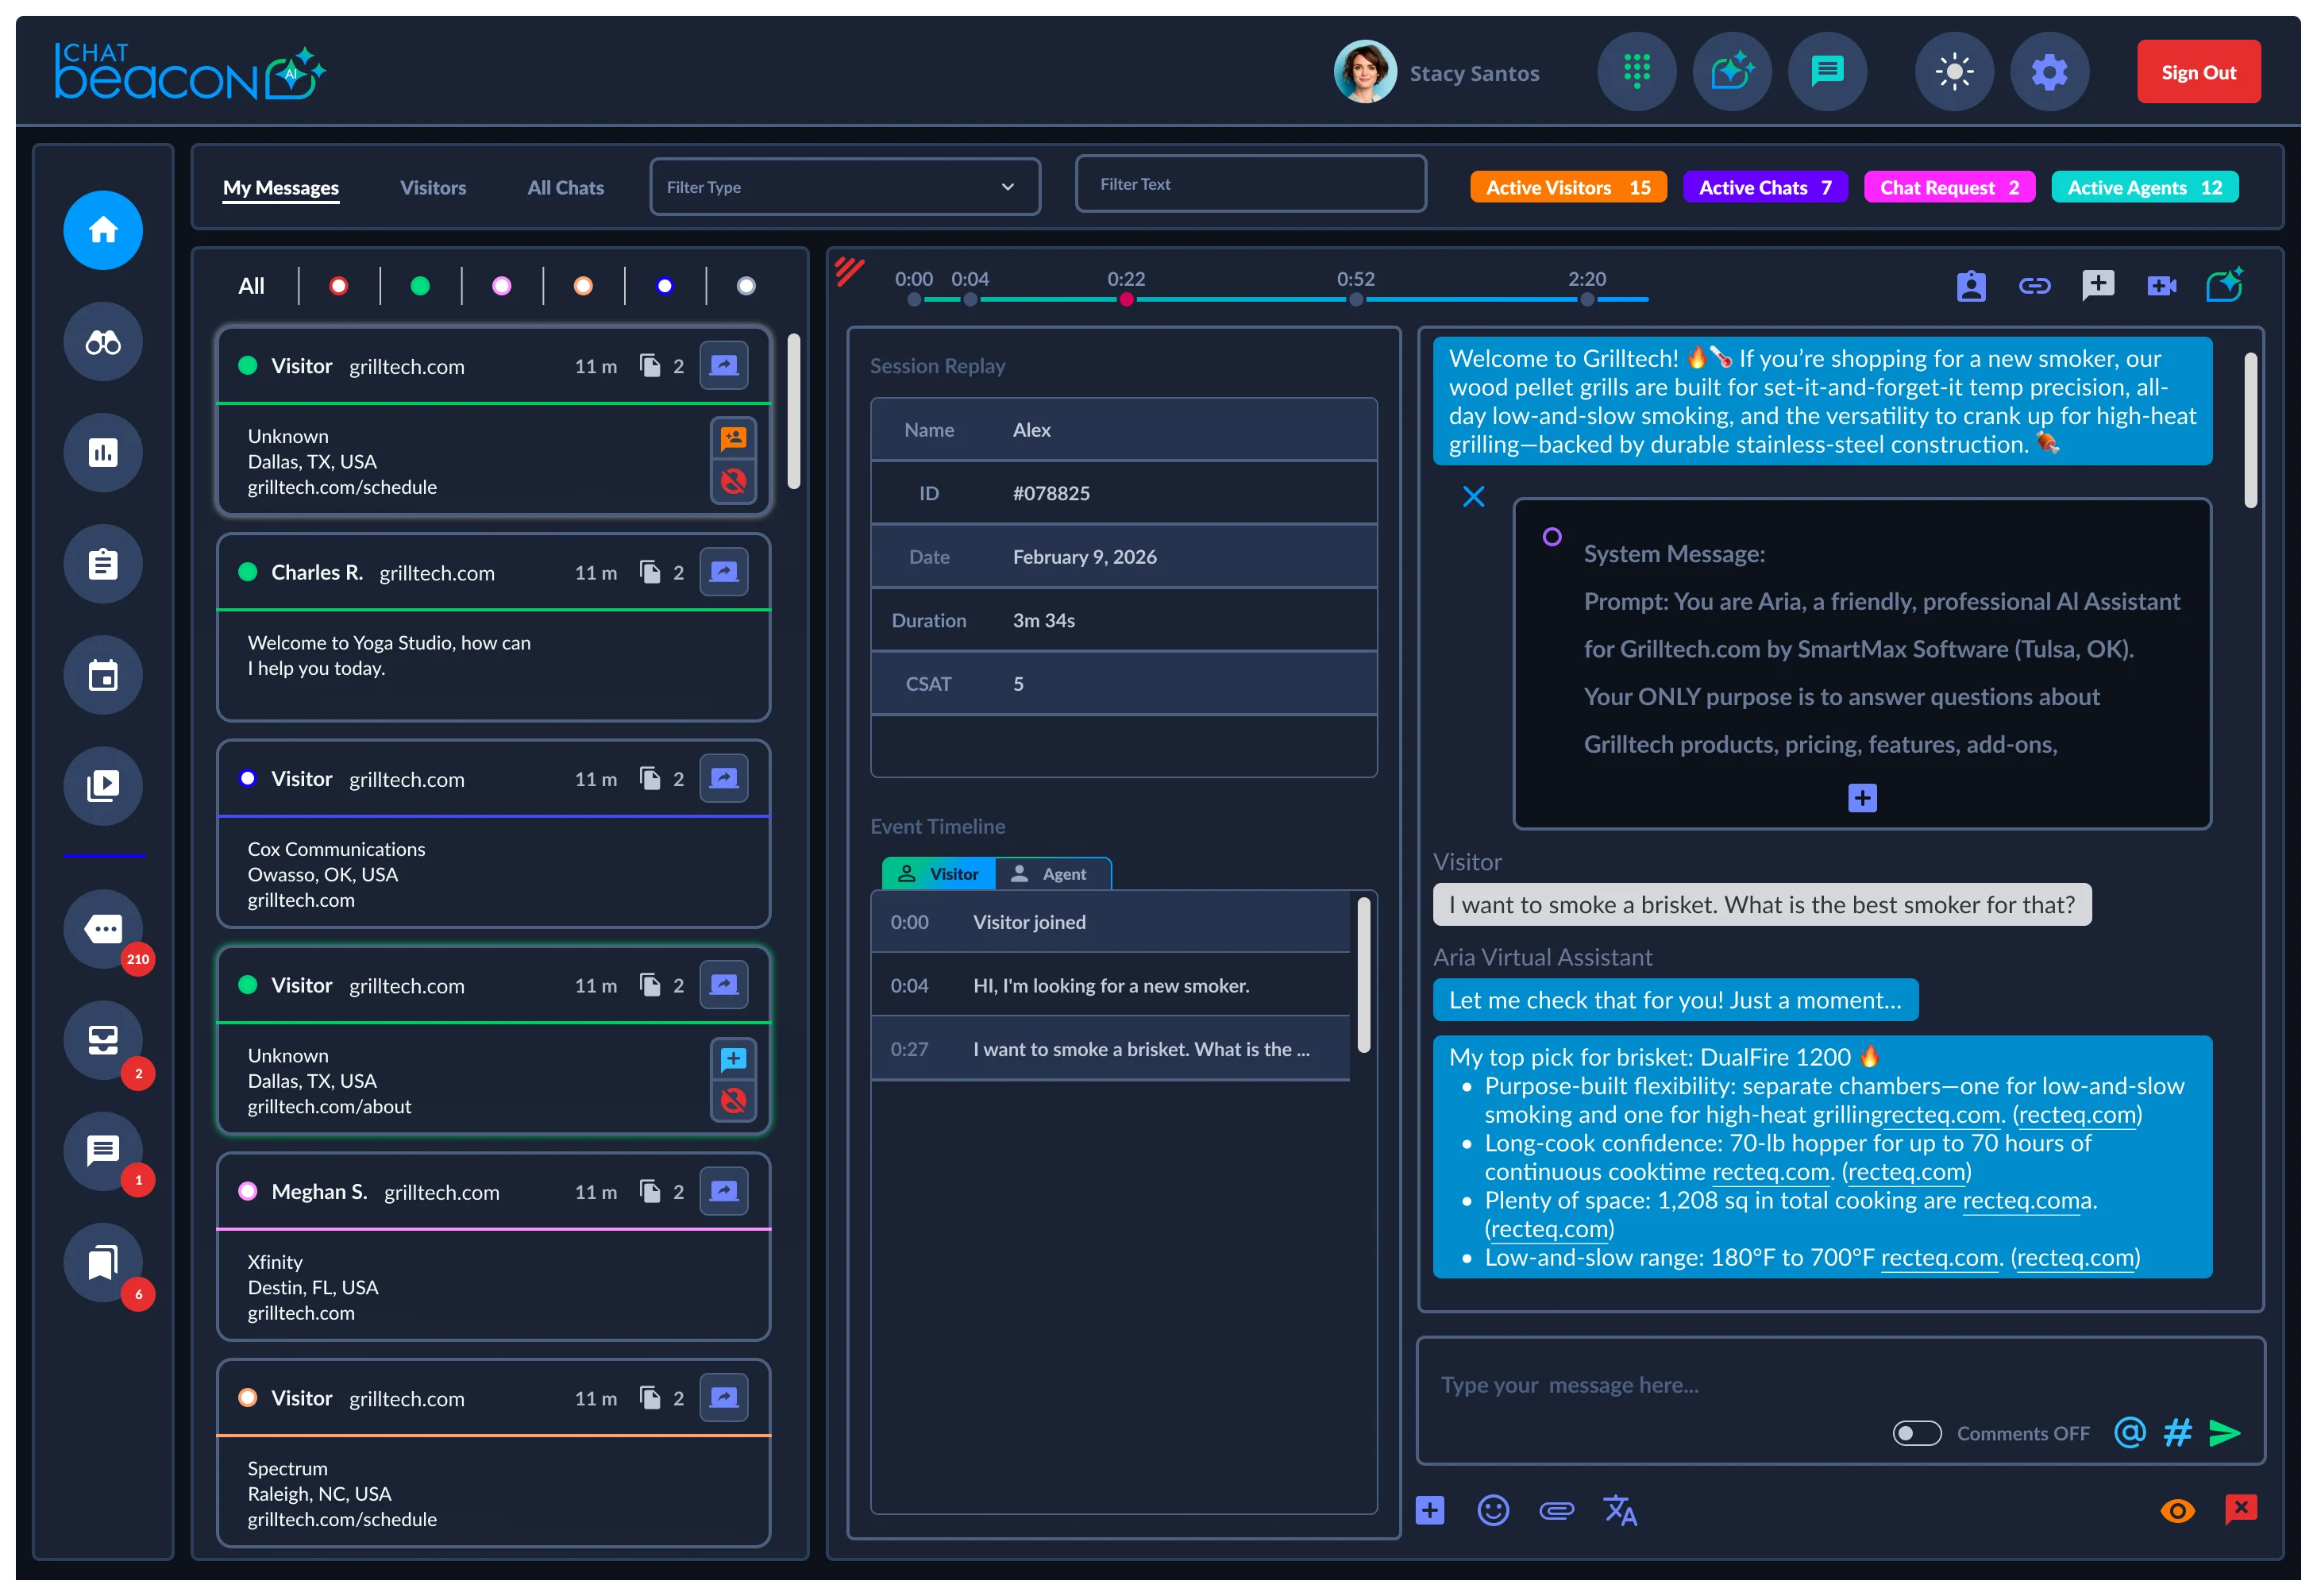
Task: Block the Dallas grilltech.com/schedule visitor
Action: [x=733, y=482]
